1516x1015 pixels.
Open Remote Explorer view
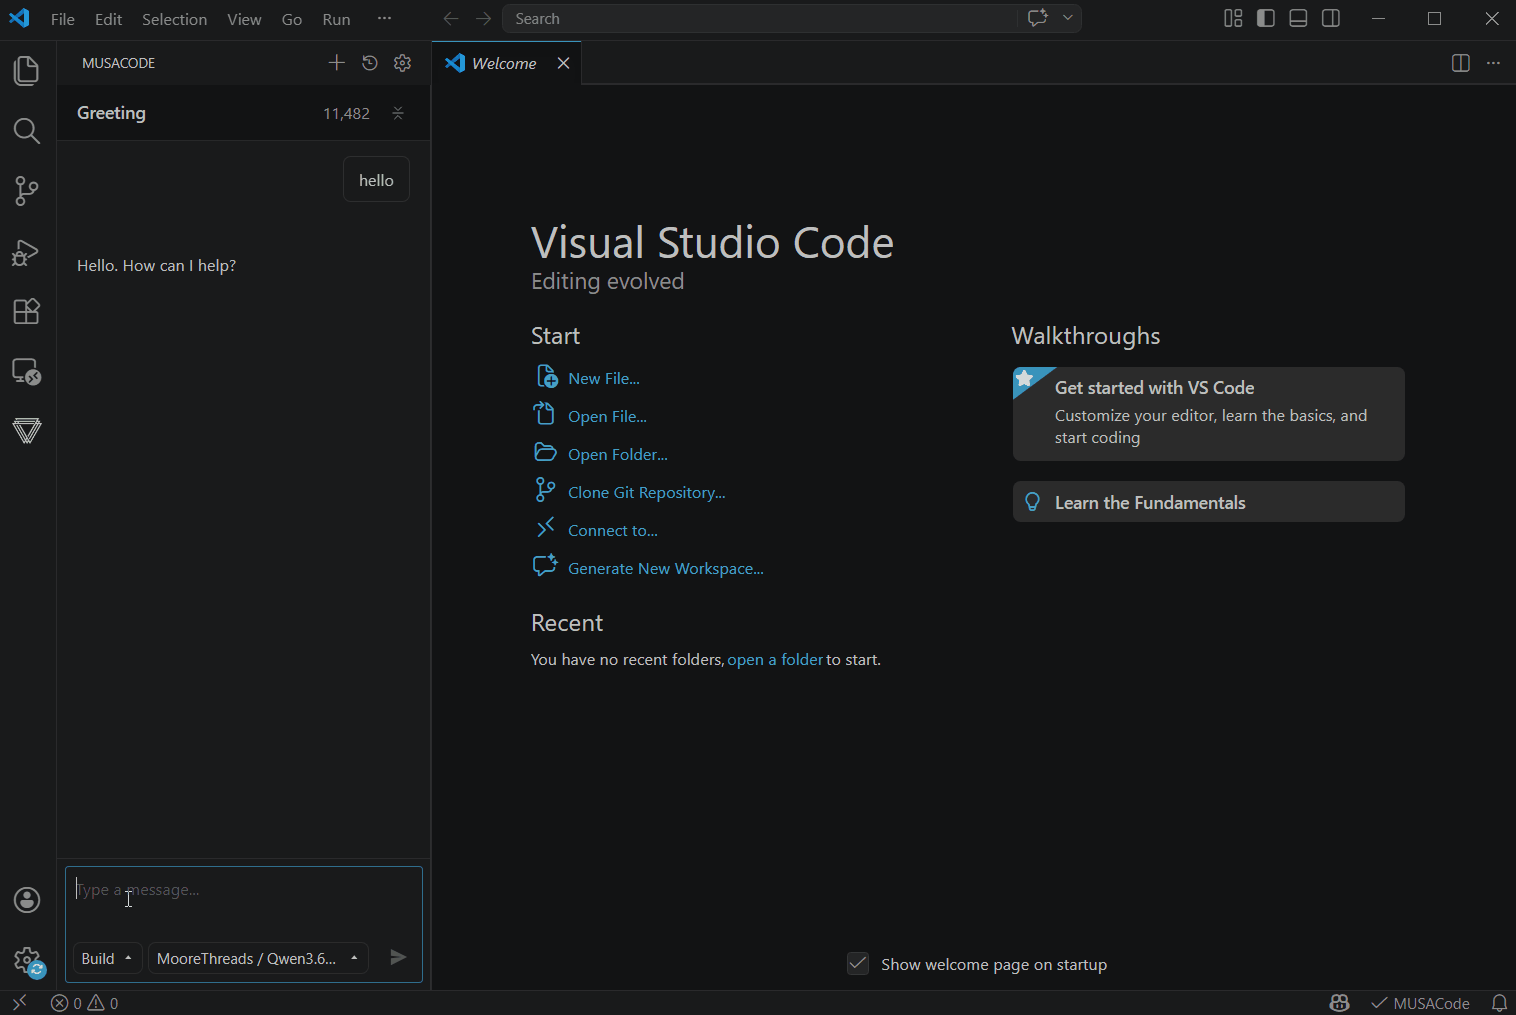pyautogui.click(x=27, y=372)
